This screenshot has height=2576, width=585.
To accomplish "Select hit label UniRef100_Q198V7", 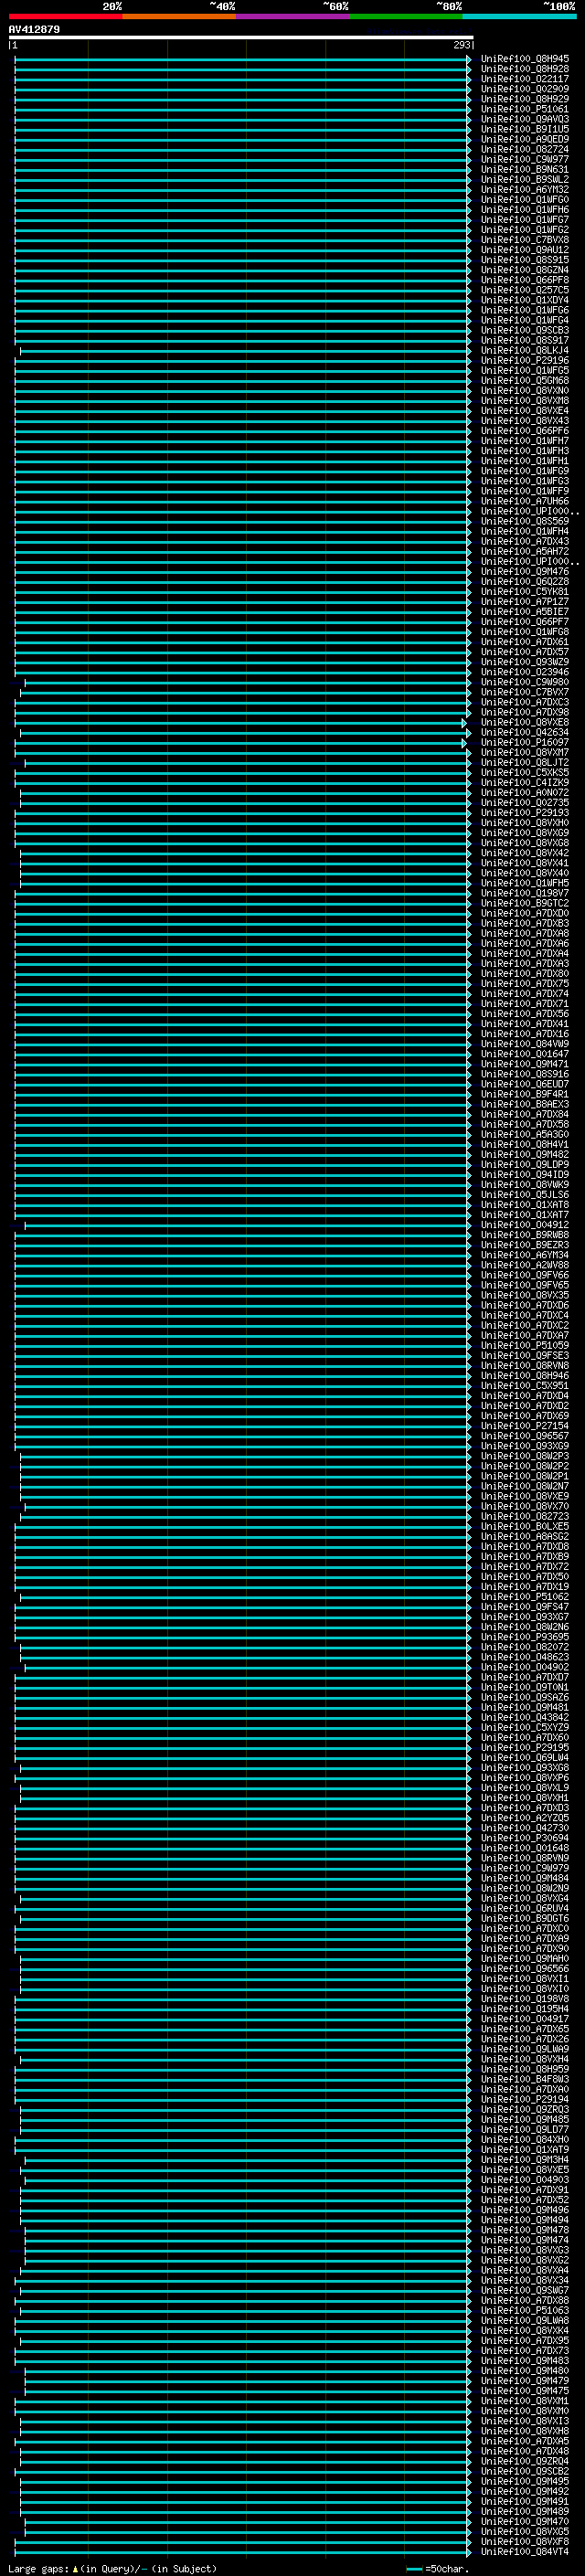I will 525,893.
